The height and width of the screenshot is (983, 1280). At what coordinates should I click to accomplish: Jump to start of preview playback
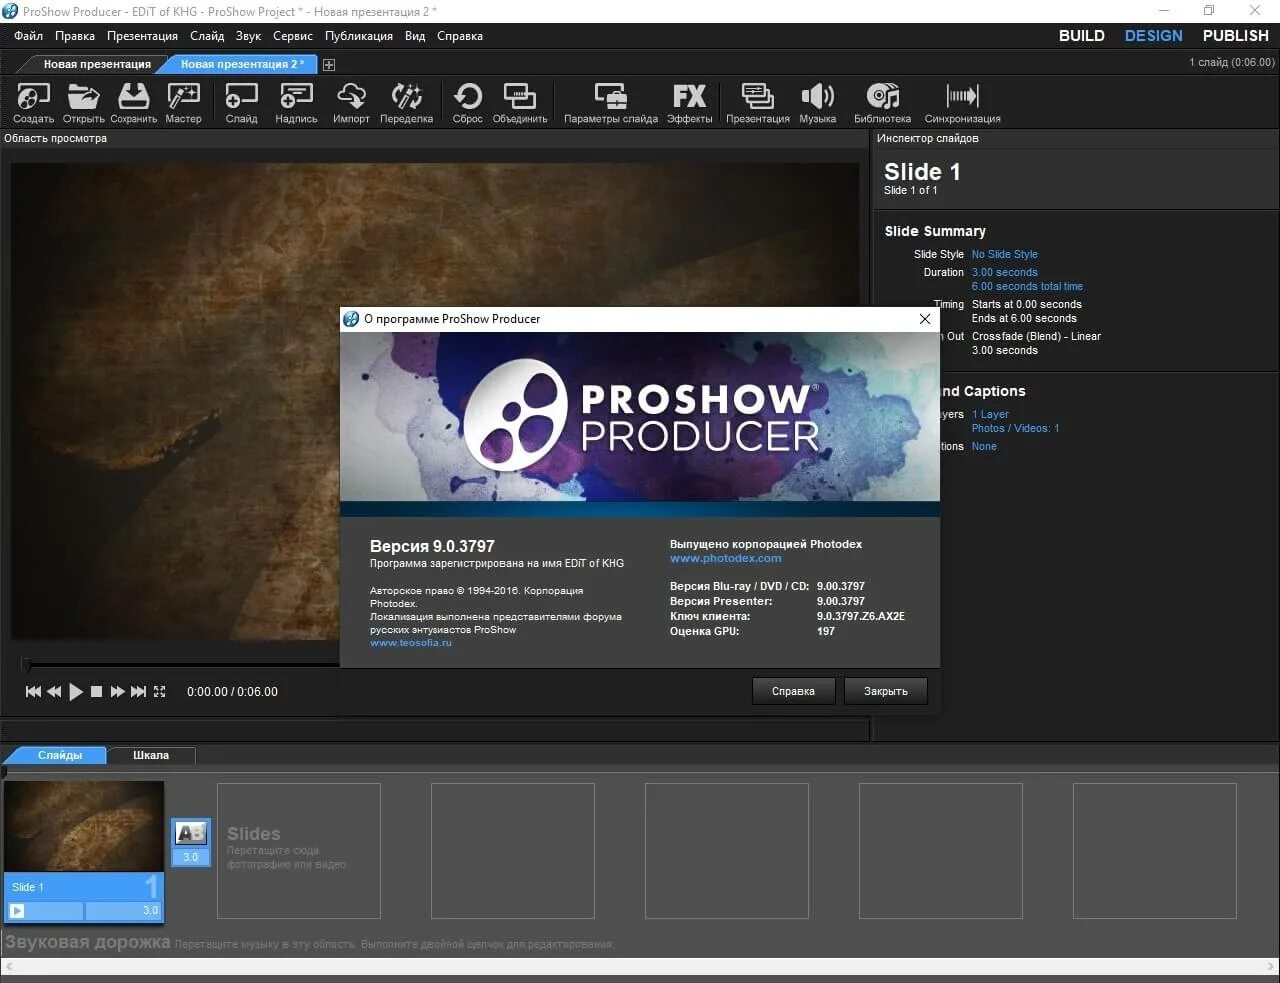point(33,691)
